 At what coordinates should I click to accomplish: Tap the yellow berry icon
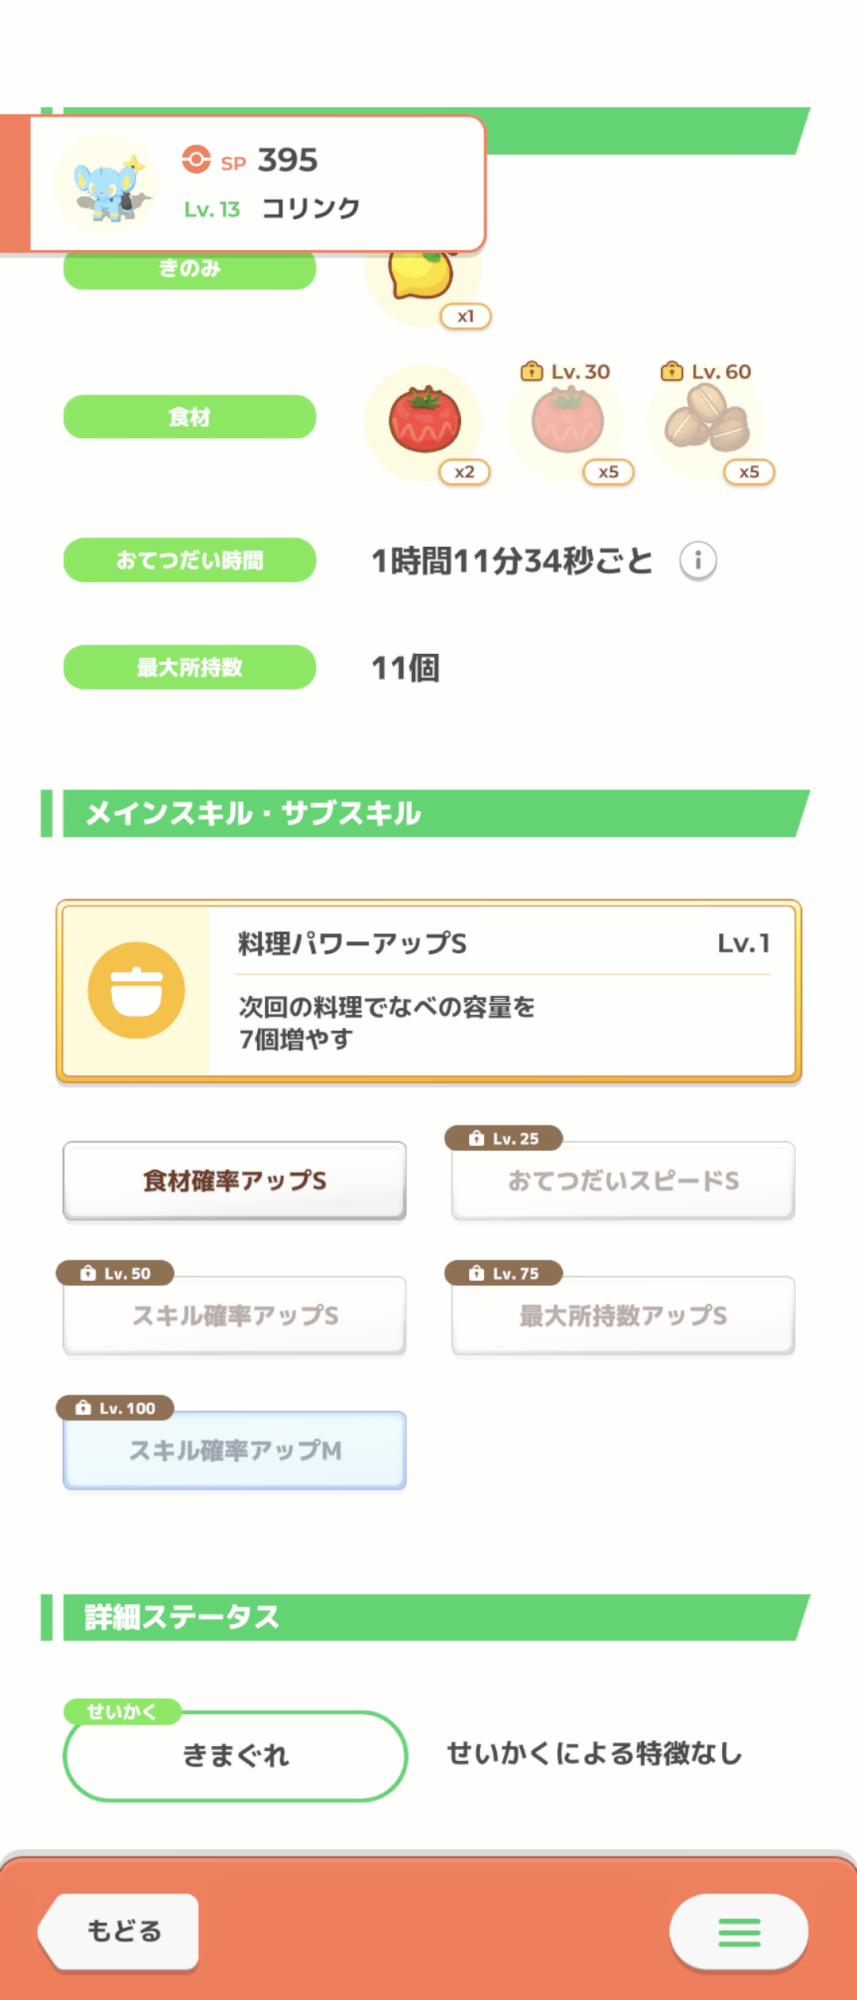(422, 275)
